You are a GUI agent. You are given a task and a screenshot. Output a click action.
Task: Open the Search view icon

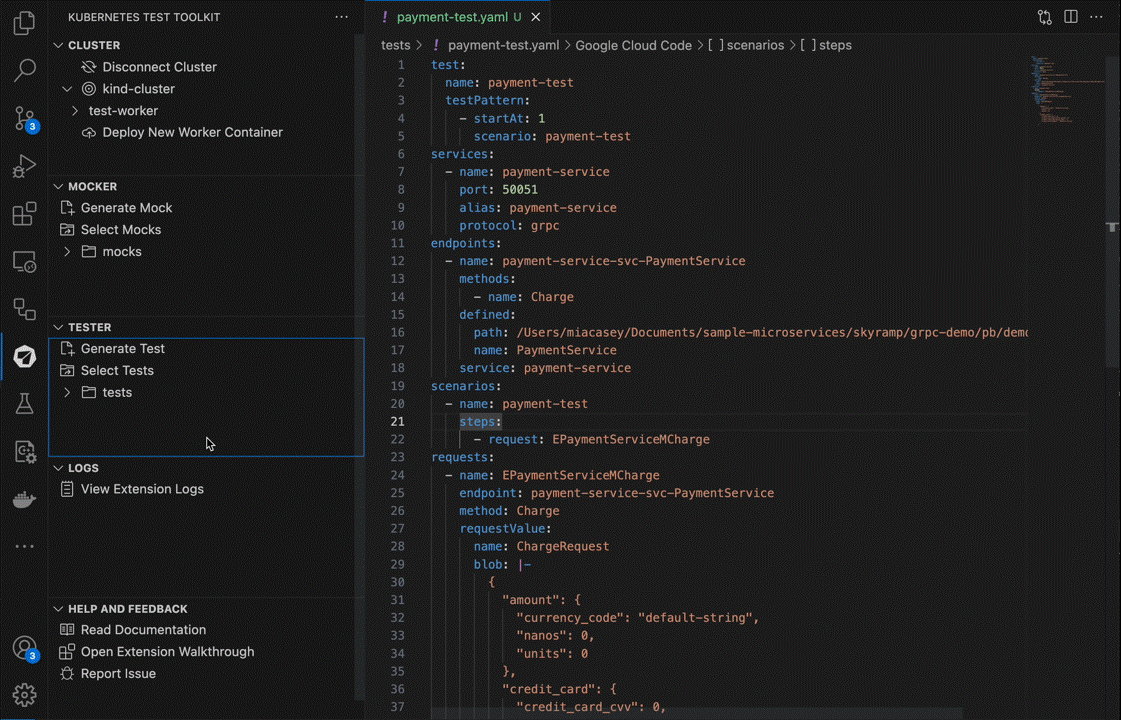[24, 70]
